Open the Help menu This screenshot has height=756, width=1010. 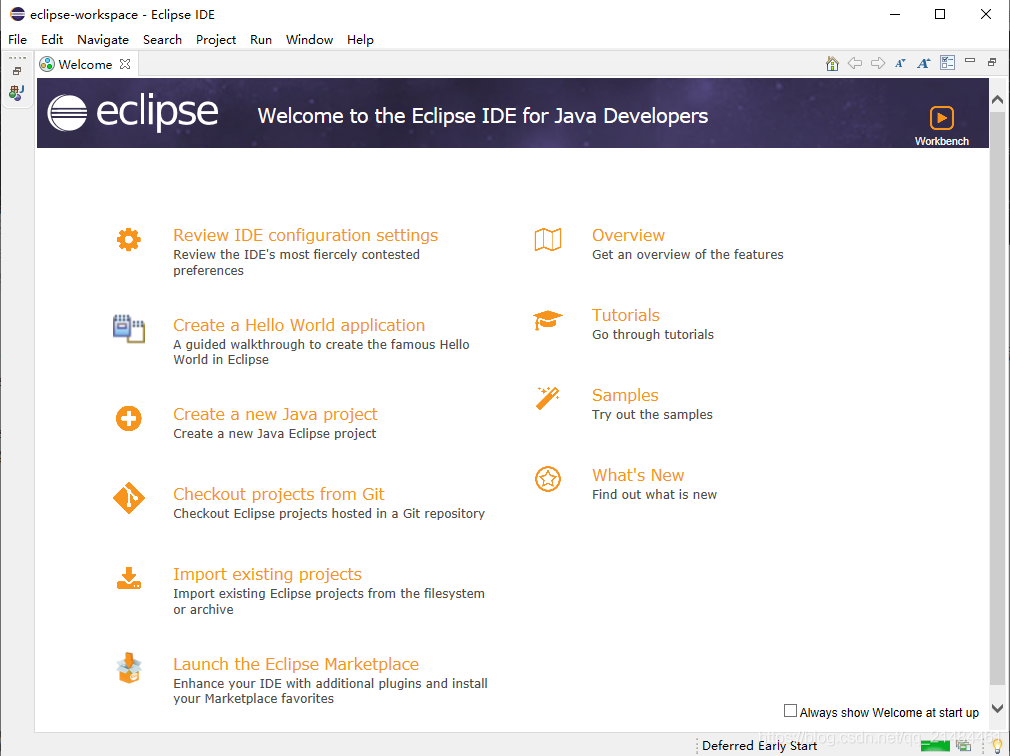tap(360, 39)
